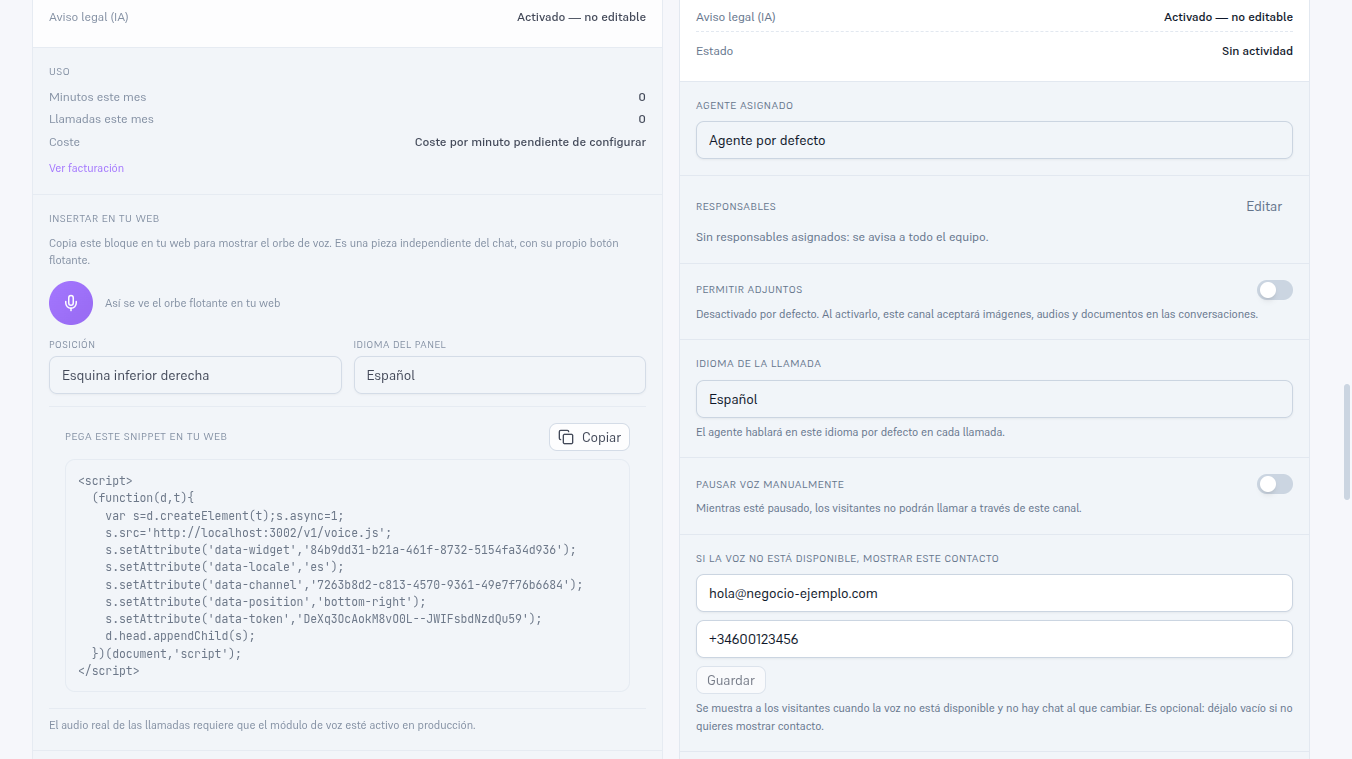Copy the web snippet with Copiar
Screen dimensions: 1352x759
coord(589,437)
